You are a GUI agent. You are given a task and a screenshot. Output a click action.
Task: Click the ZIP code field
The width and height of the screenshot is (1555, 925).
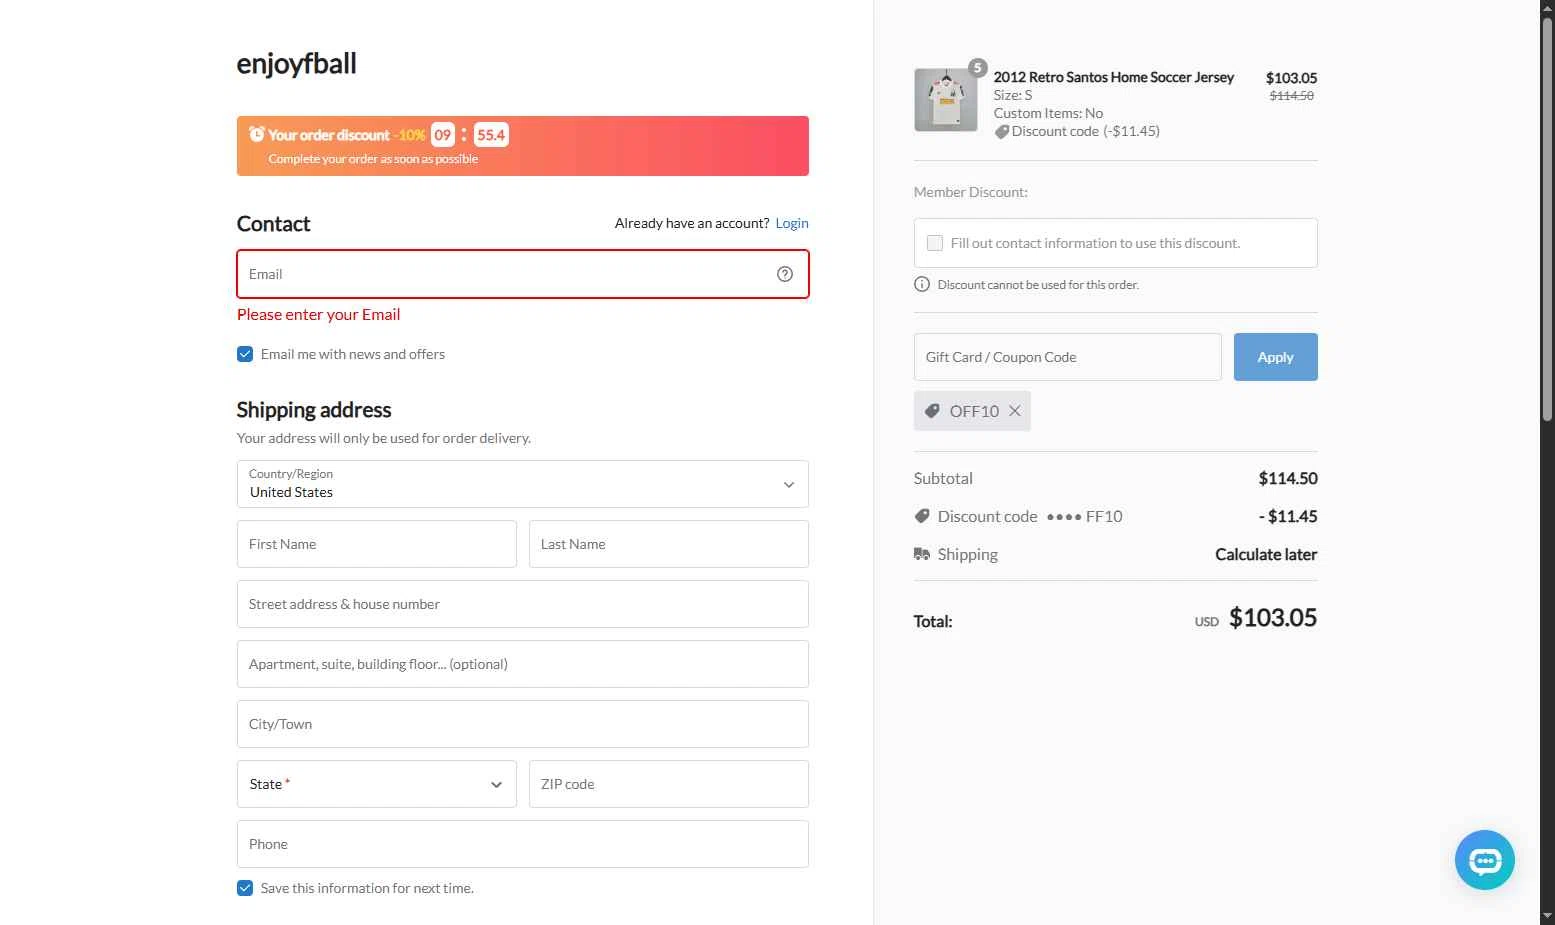pyautogui.click(x=669, y=784)
